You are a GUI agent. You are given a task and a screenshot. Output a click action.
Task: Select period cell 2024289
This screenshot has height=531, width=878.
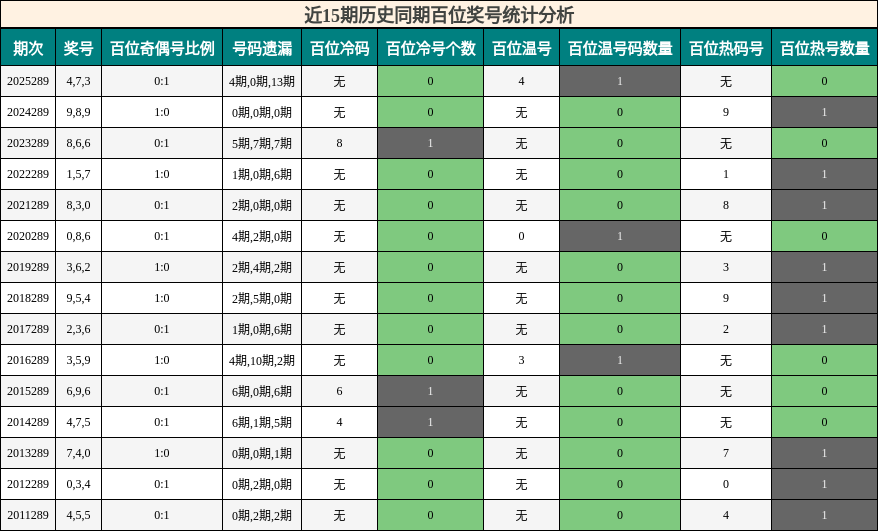pyautogui.click(x=28, y=112)
